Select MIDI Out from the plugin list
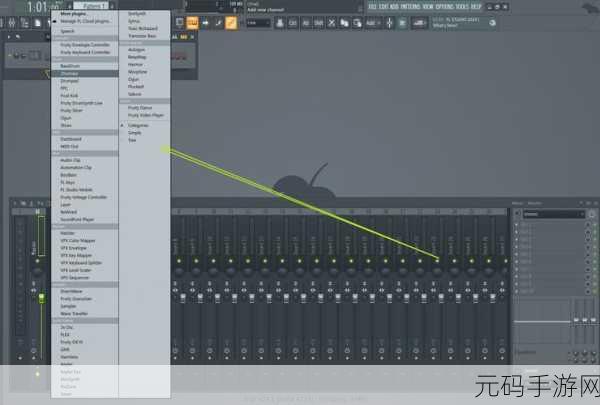This screenshot has height=405, width=600. click(69, 146)
